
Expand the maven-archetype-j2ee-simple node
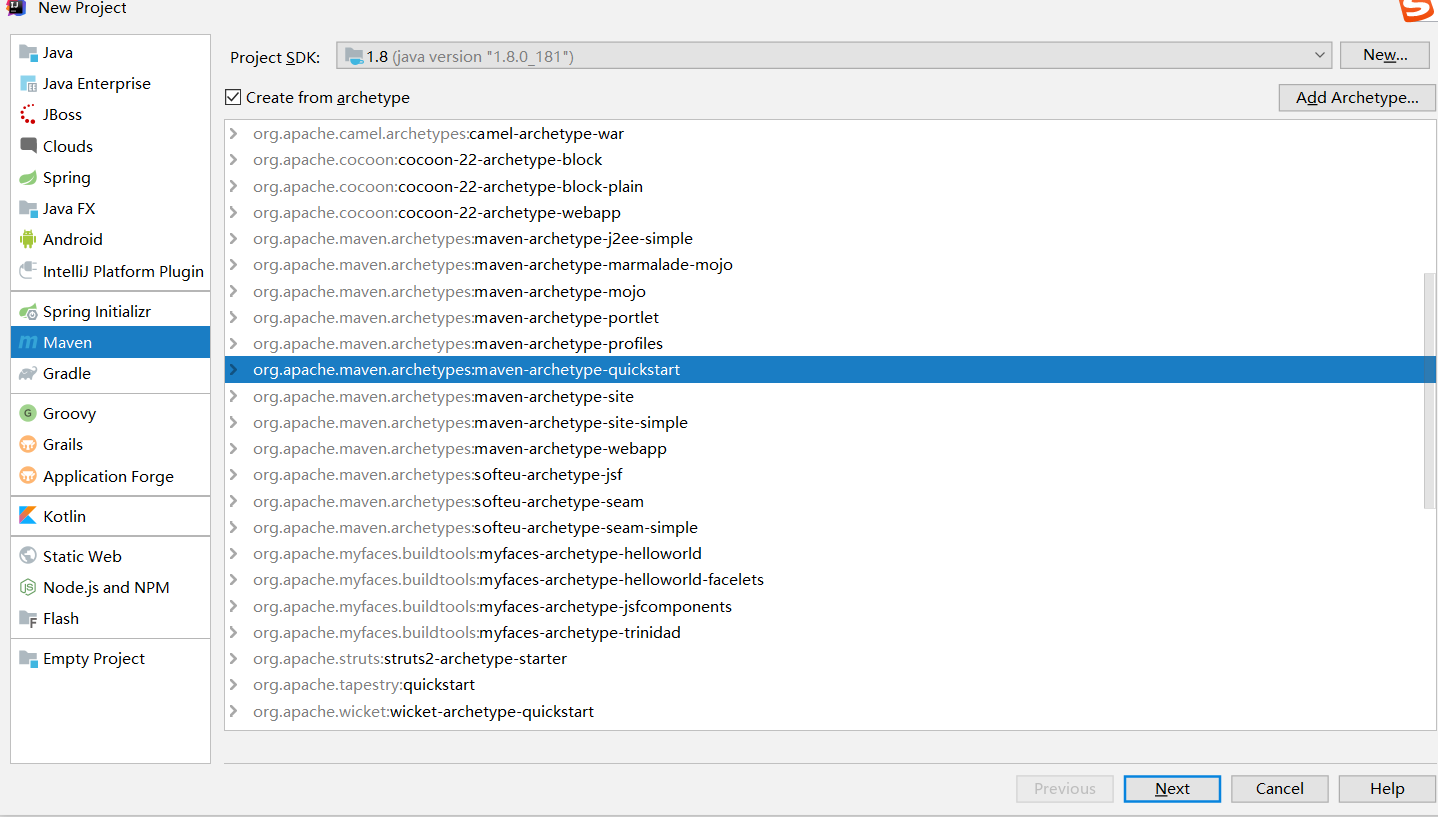[234, 239]
